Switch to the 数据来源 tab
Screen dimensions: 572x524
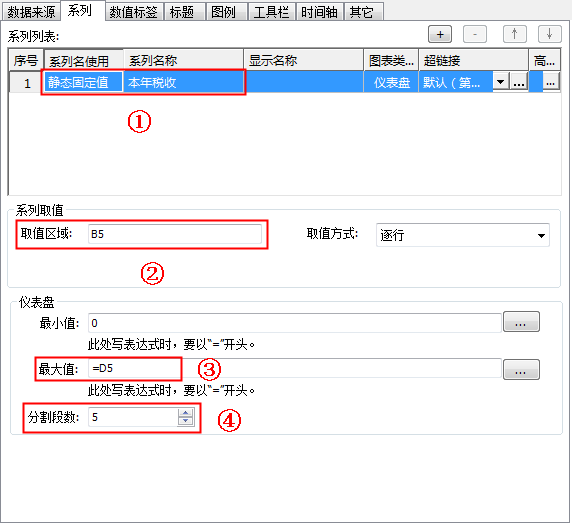(31, 11)
